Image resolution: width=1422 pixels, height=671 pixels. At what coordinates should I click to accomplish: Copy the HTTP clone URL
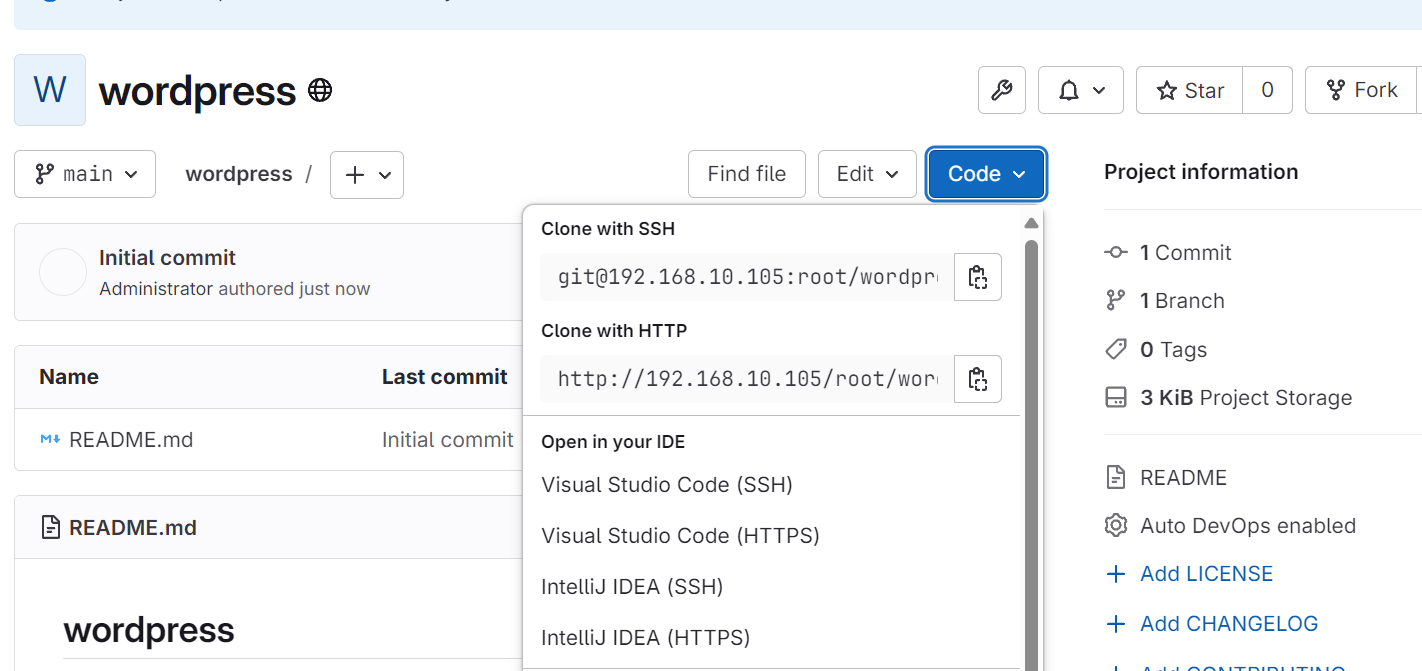coord(978,379)
